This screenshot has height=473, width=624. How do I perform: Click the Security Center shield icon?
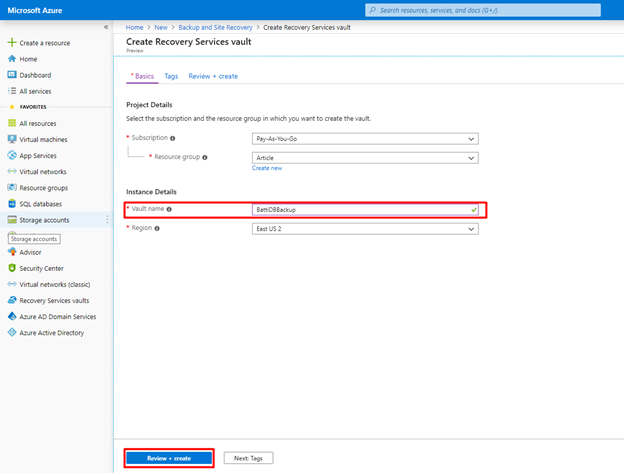click(12, 268)
